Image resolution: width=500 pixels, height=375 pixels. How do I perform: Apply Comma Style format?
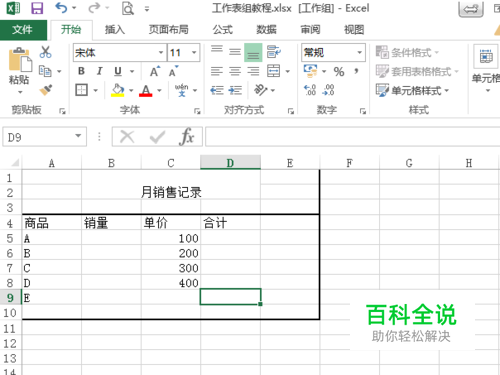356,71
